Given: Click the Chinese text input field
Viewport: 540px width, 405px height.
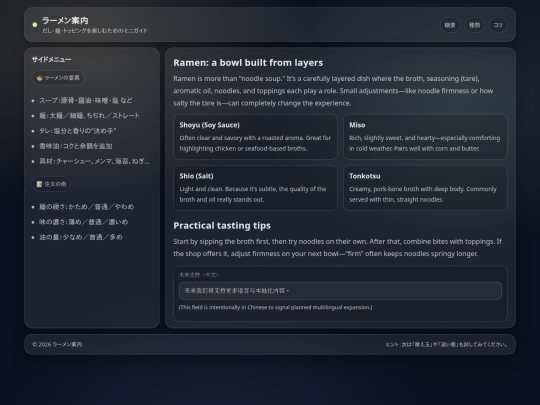Looking at the screenshot, I should 340,291.
